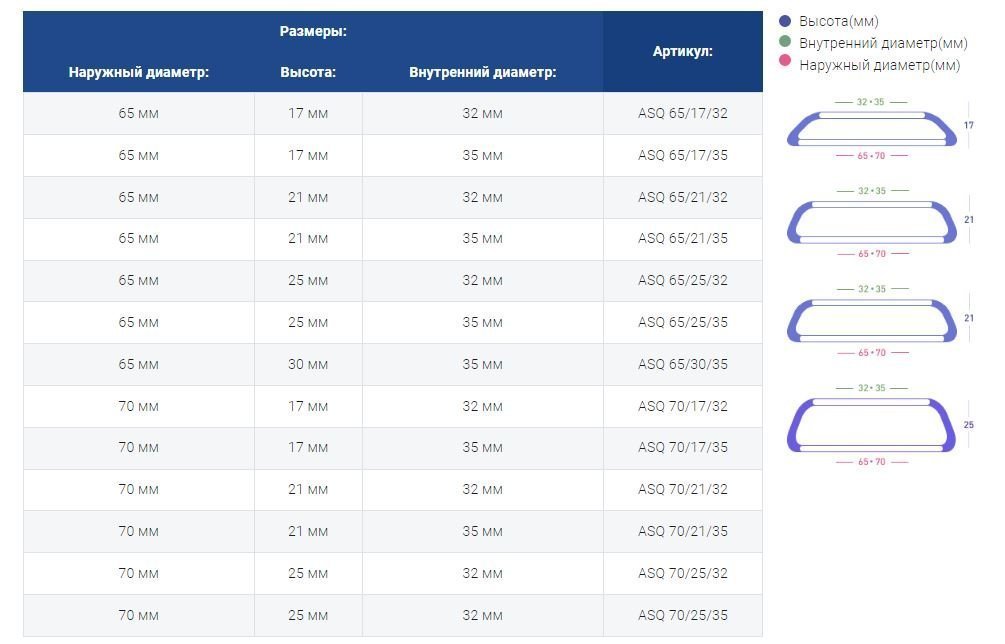Pick article ASQ 65/21/35 in the table
1005x644 pixels.
(683, 239)
